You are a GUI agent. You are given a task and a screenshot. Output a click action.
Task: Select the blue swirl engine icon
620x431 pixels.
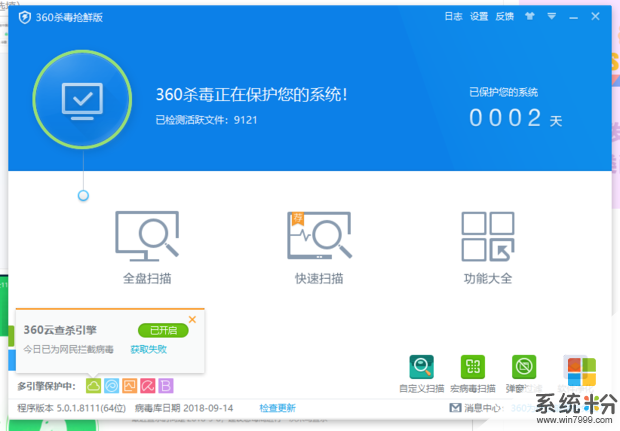tap(112, 386)
